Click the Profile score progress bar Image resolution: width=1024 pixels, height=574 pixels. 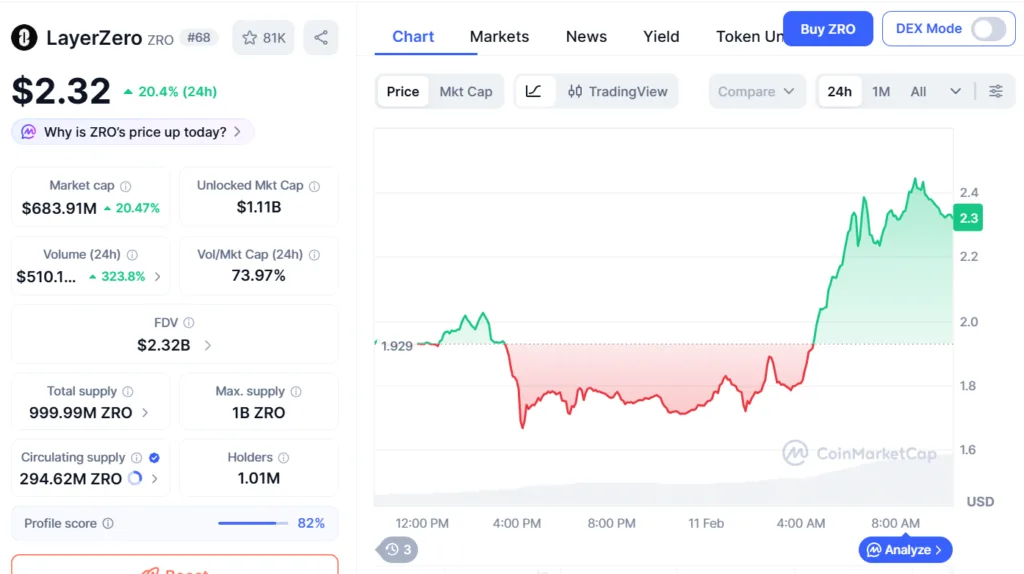coord(253,523)
